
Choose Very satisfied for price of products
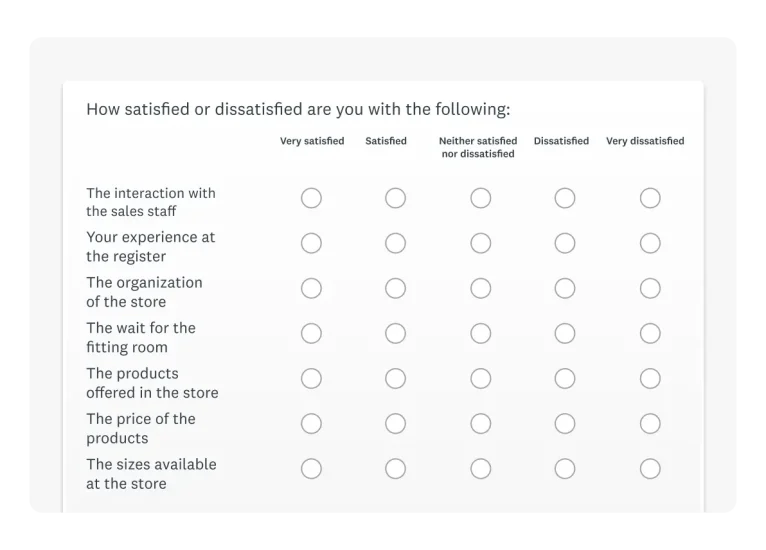(311, 423)
